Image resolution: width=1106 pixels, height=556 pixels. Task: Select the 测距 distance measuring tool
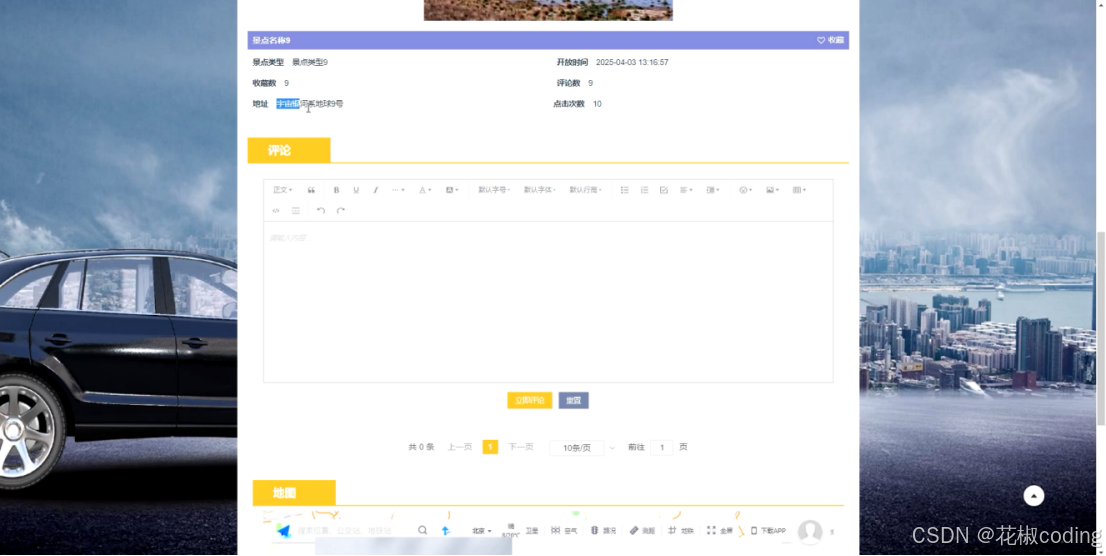(x=643, y=531)
